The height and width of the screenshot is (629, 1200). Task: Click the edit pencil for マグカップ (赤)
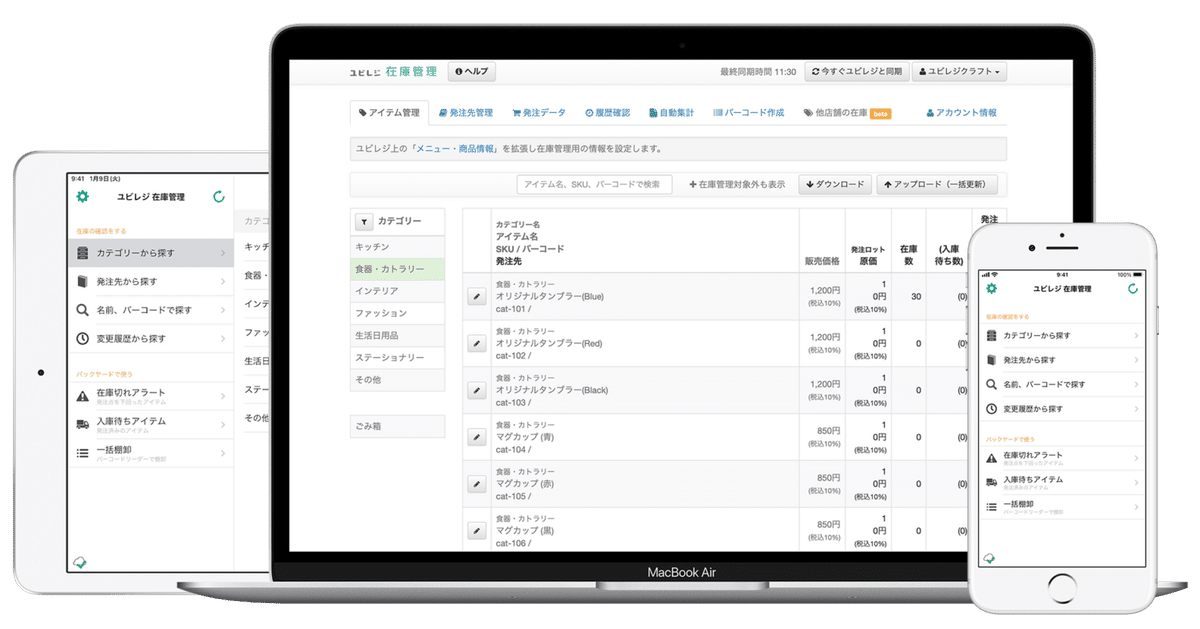477,484
